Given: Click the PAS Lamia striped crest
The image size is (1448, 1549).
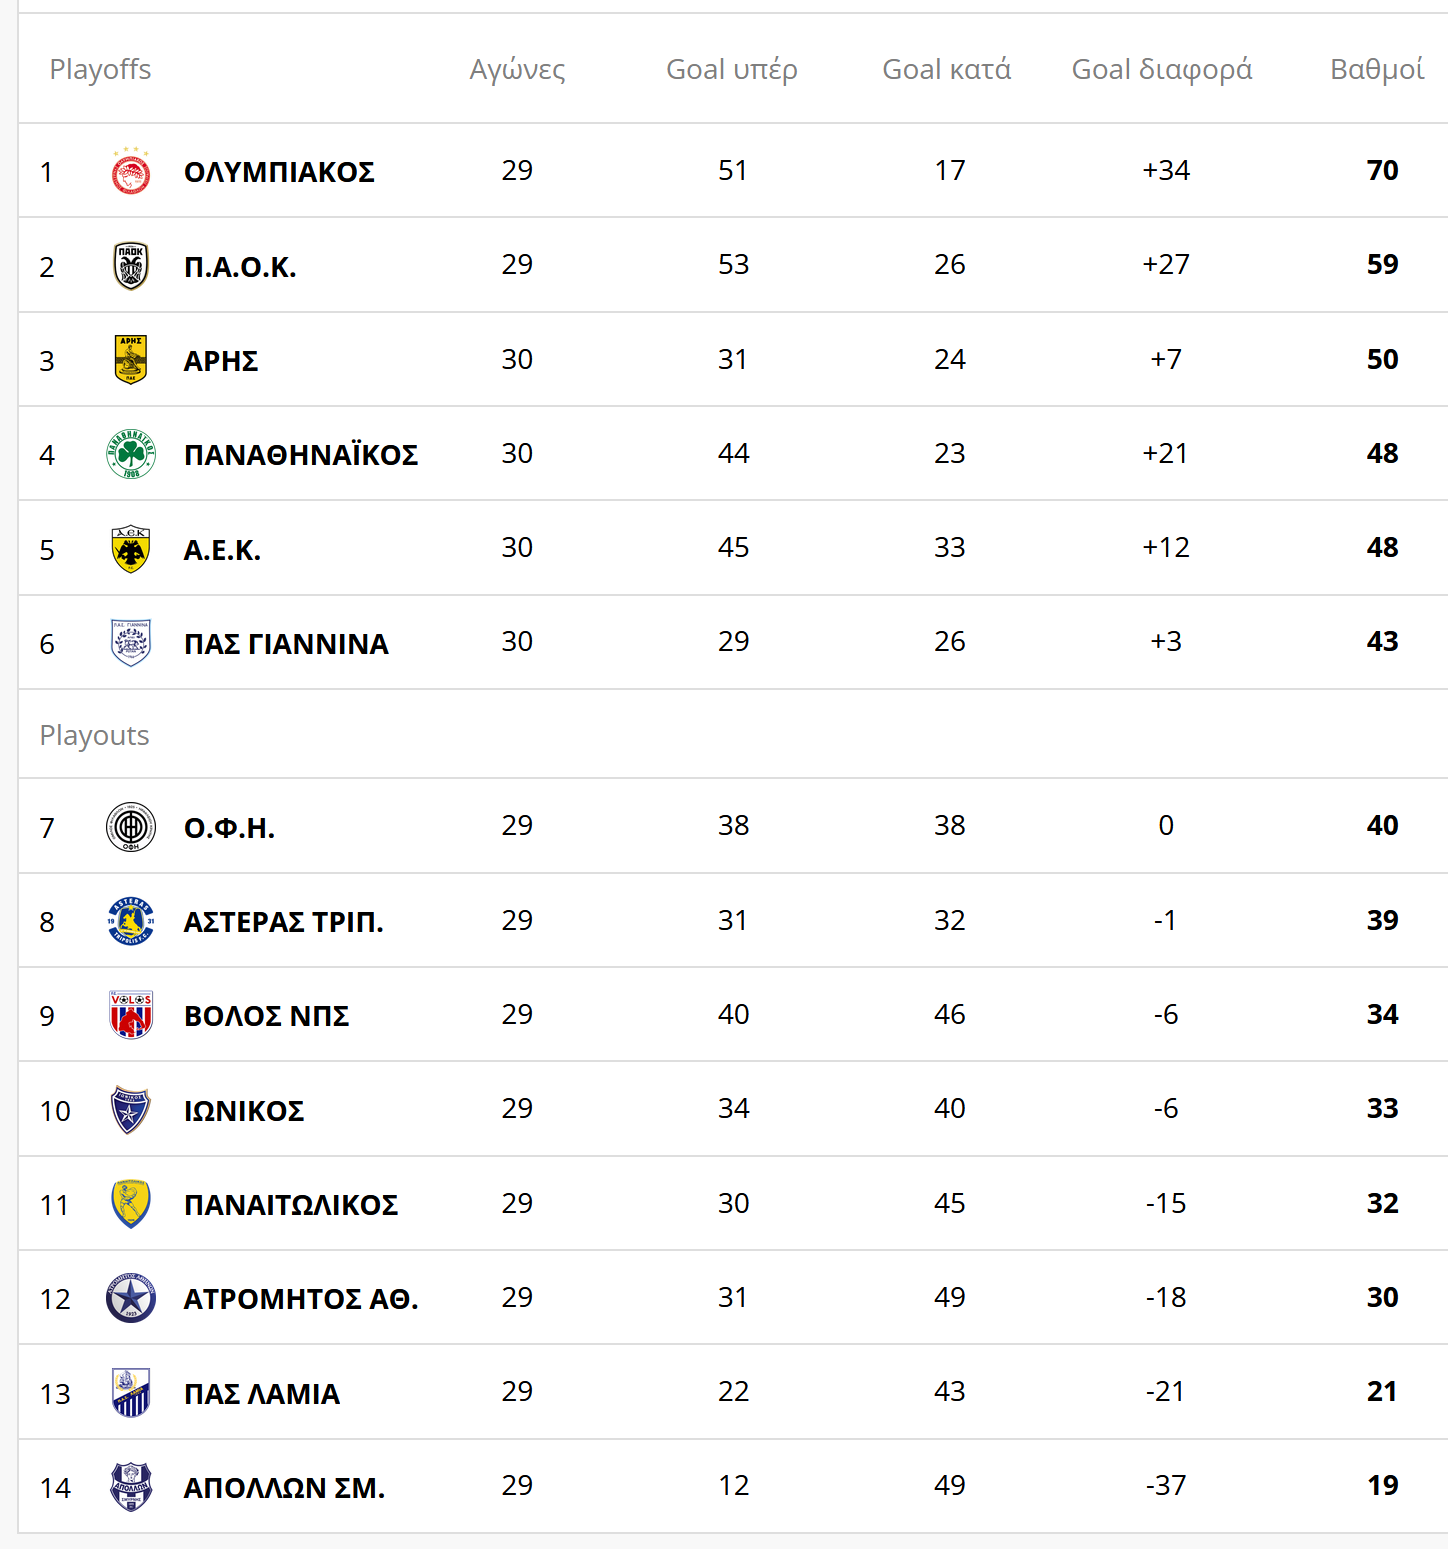Looking at the screenshot, I should [x=131, y=1393].
